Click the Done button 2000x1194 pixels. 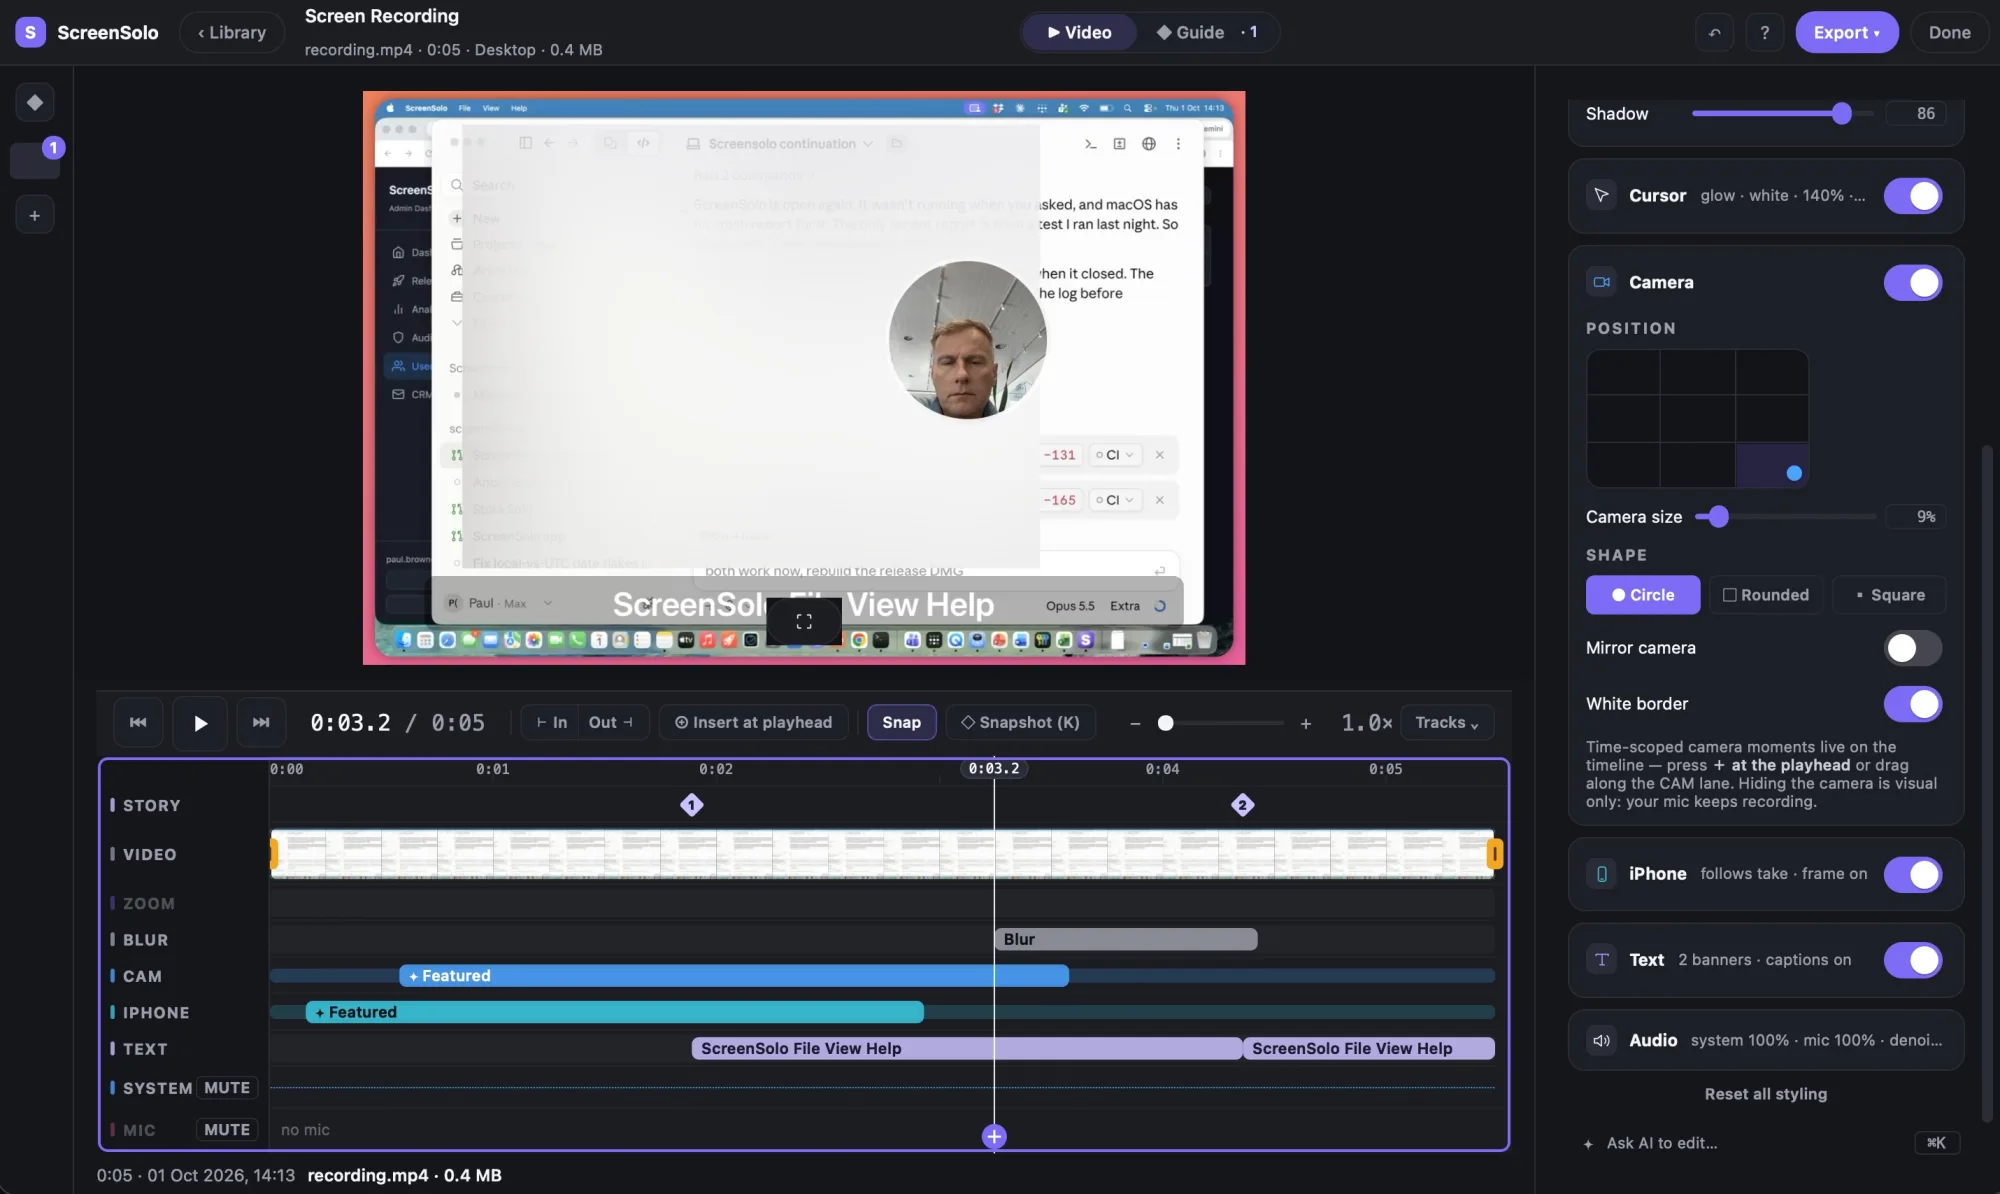point(1949,32)
